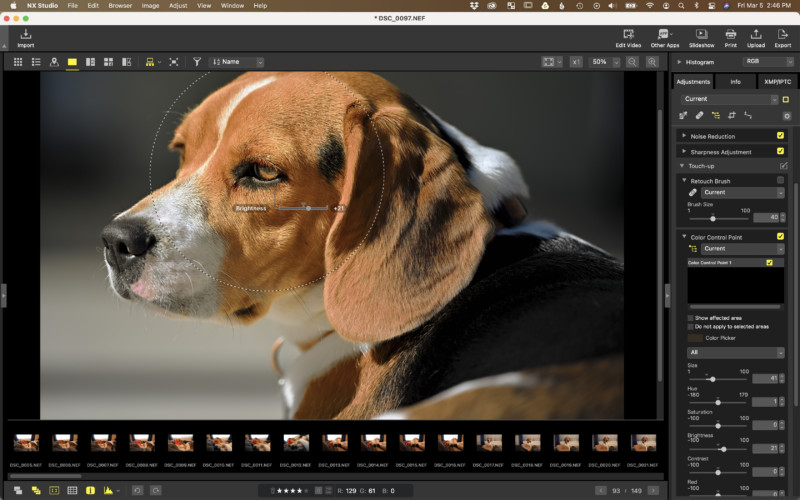Switch to the XMP/IPTC tab
800x500 pixels.
click(x=777, y=82)
